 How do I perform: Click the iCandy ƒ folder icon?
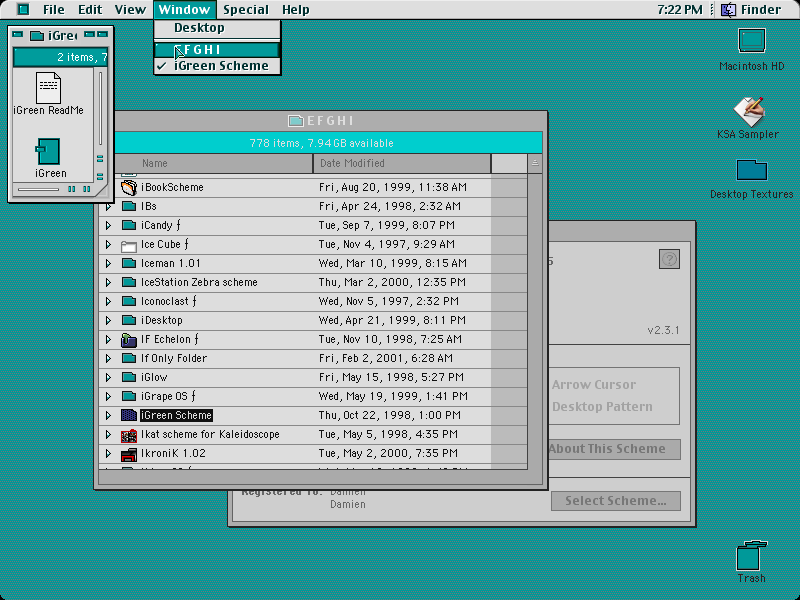pos(129,225)
